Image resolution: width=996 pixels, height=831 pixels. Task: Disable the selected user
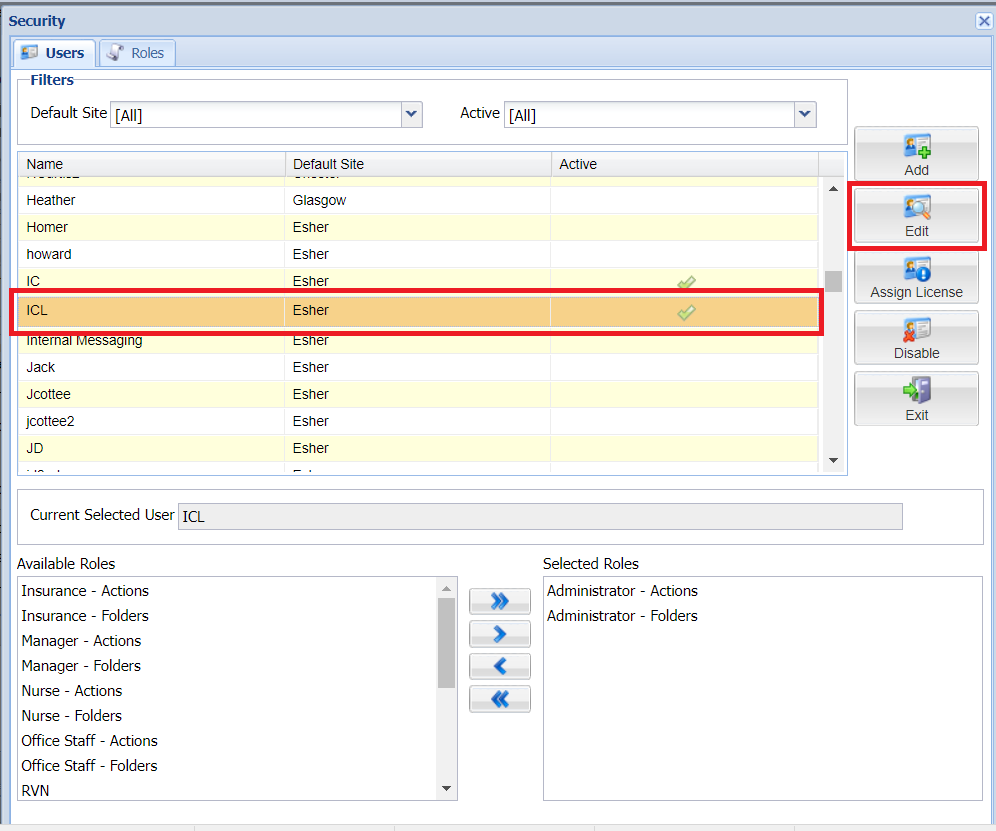click(916, 338)
